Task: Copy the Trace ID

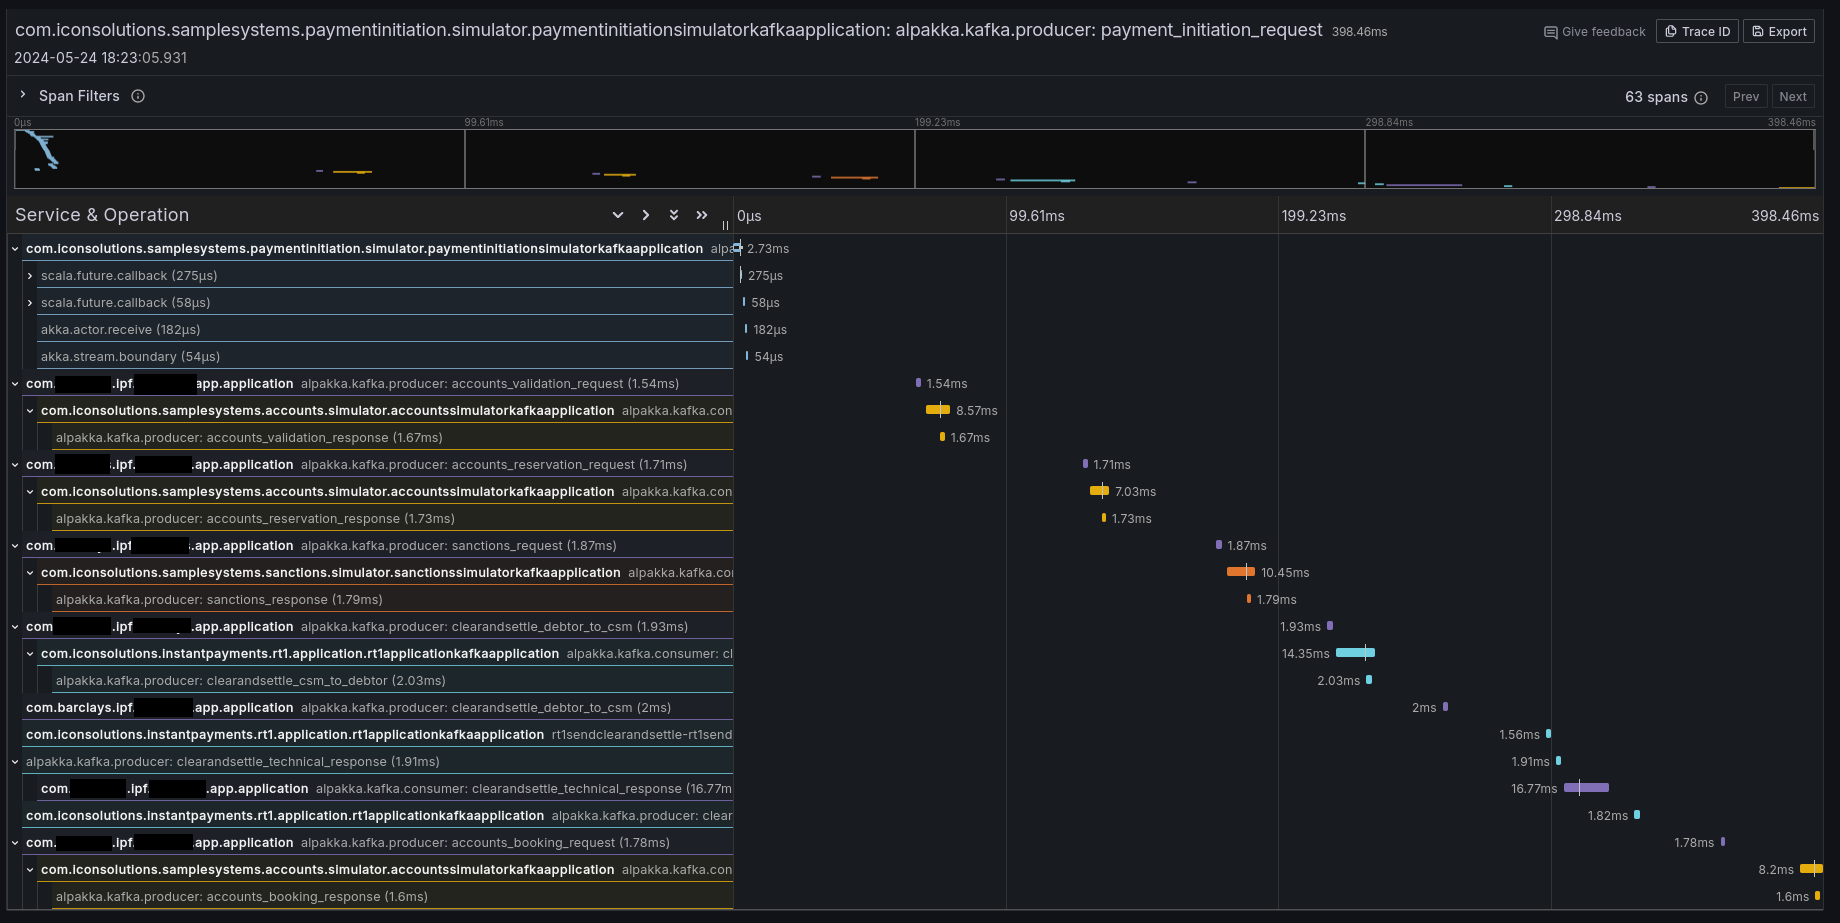Action: [x=1697, y=32]
